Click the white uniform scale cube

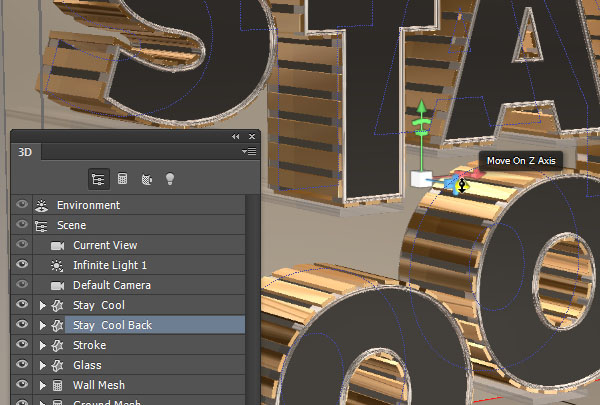click(421, 179)
